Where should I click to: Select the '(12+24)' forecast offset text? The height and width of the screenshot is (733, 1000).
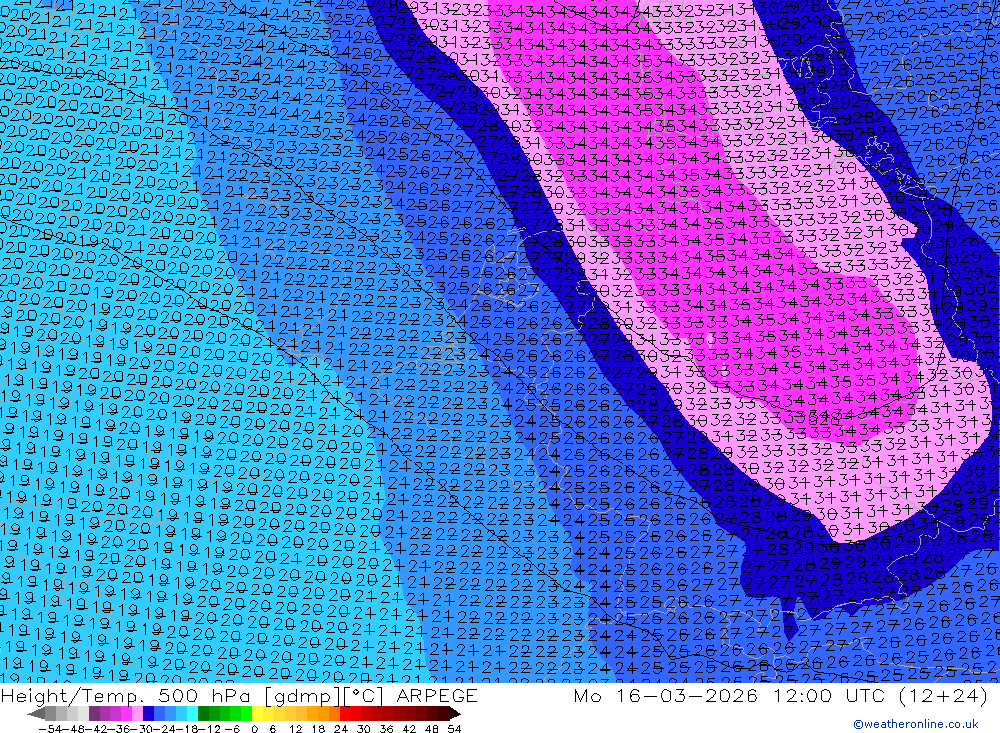pyautogui.click(x=944, y=695)
